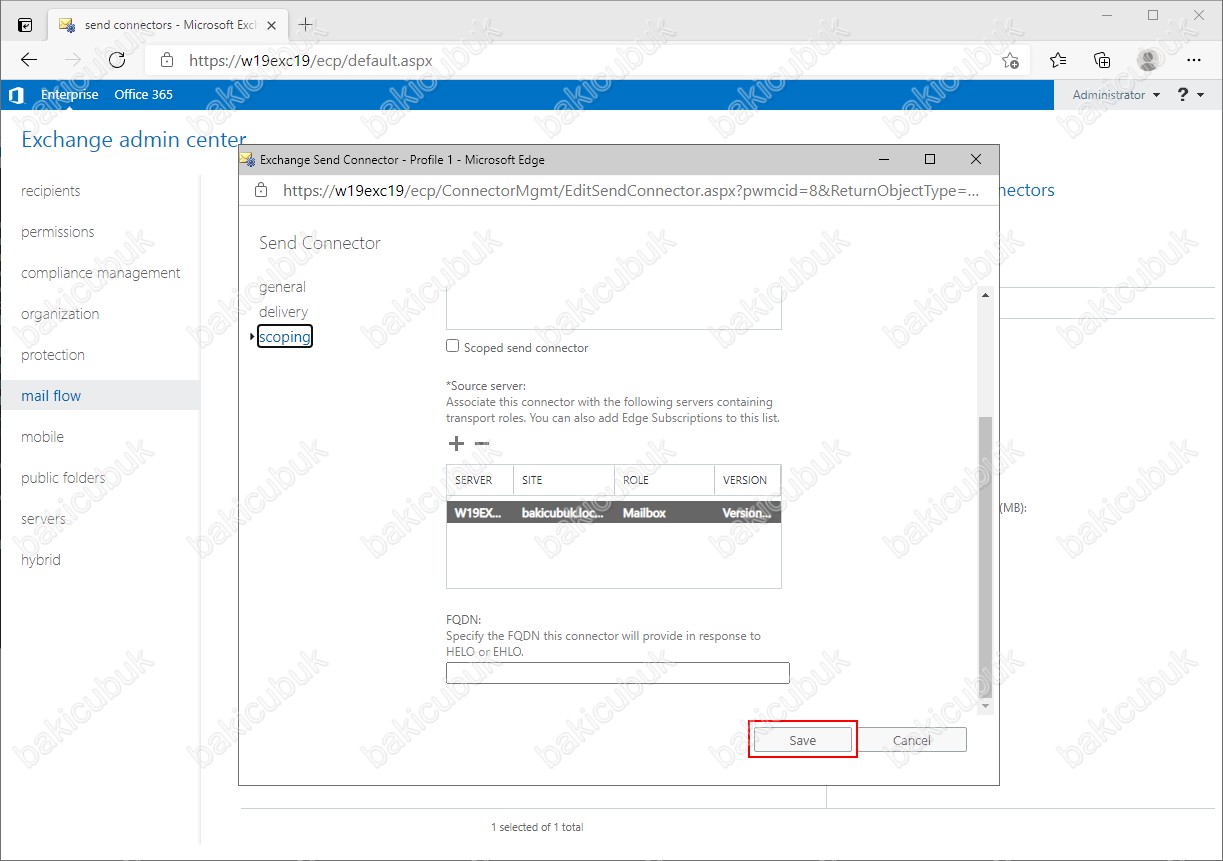Open the help question mark menu
Screen dimensions: 1223x861
[x=1189, y=95]
